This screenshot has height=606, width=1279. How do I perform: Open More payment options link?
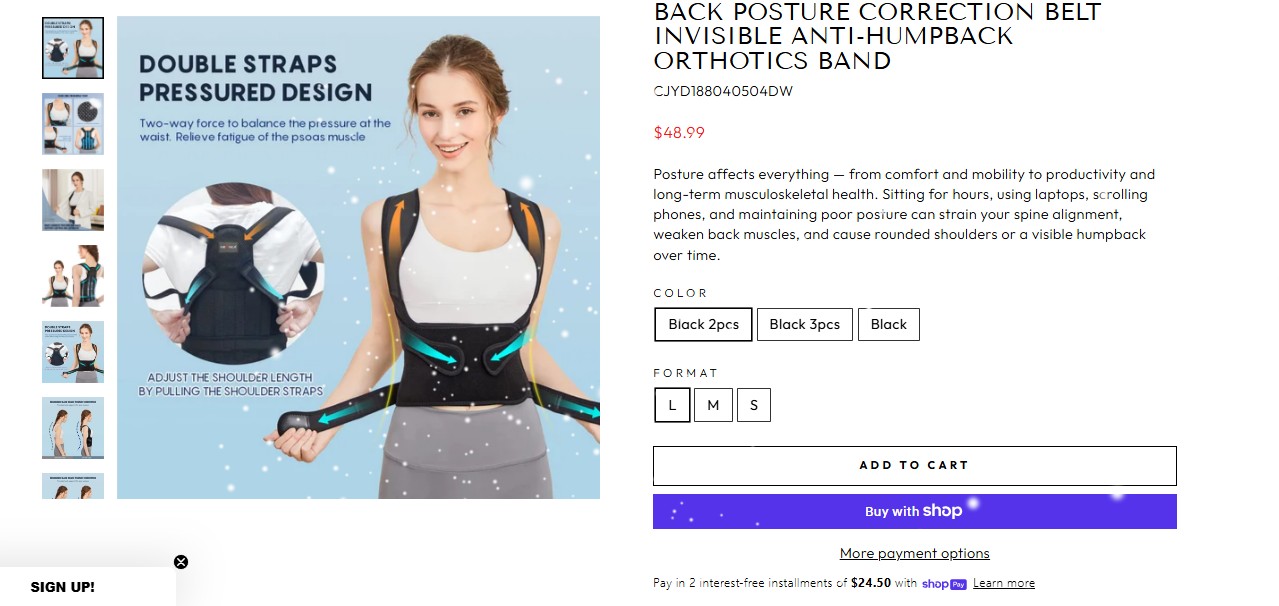tap(915, 553)
